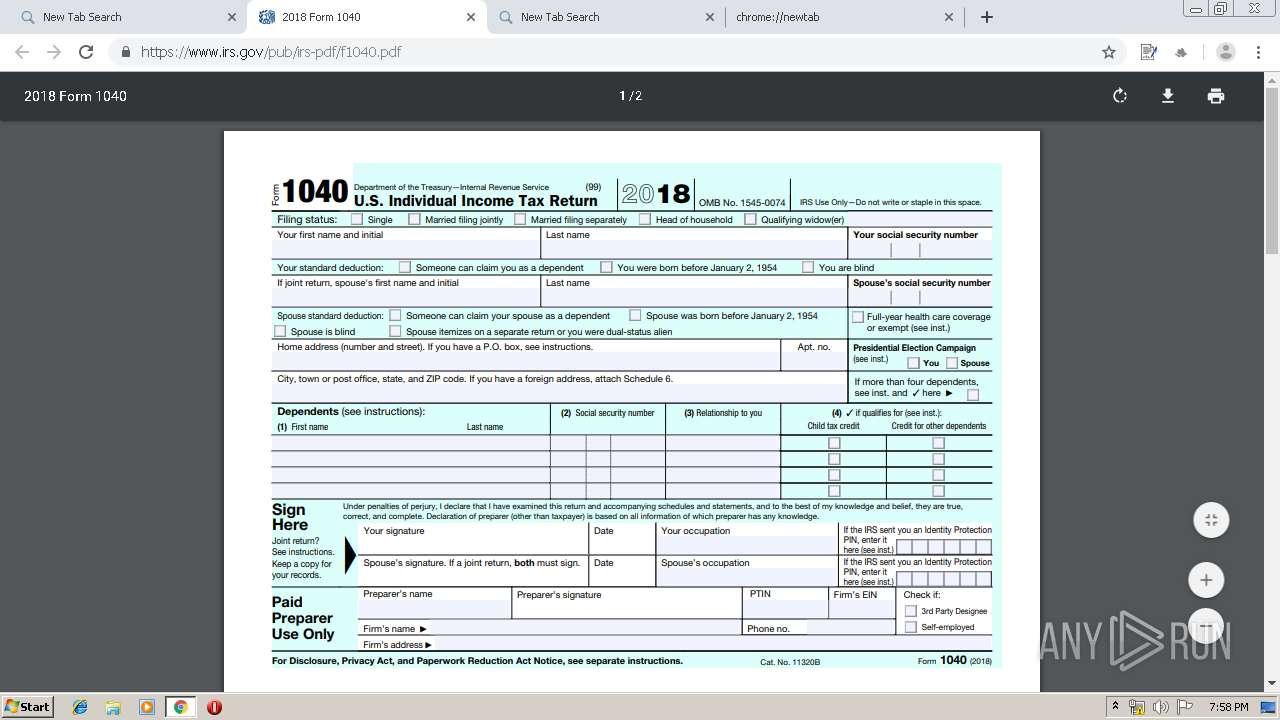Viewport: 1280px width, 720px height.
Task: Check 'You were born before January 2, 1954'
Action: (x=606, y=267)
